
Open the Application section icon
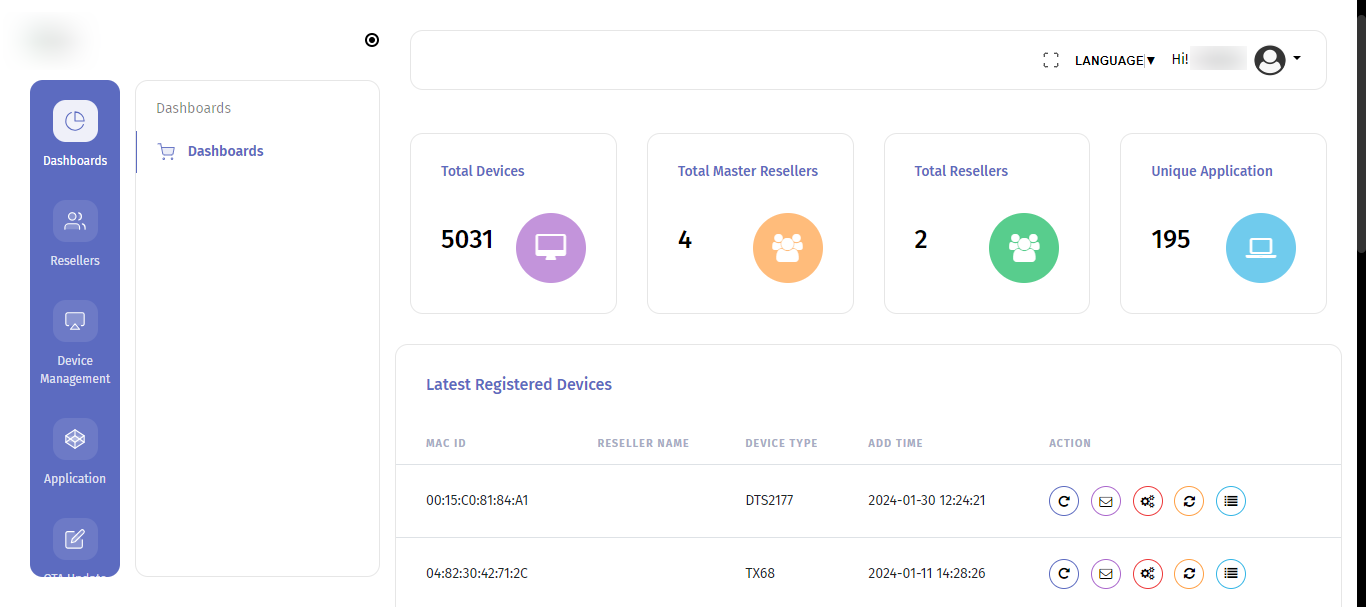pyautogui.click(x=75, y=439)
